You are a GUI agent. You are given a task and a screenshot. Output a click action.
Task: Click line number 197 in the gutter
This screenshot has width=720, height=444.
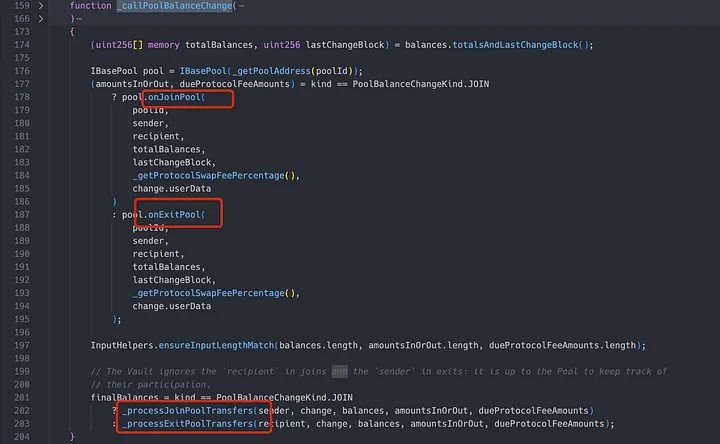pyautogui.click(x=16, y=345)
